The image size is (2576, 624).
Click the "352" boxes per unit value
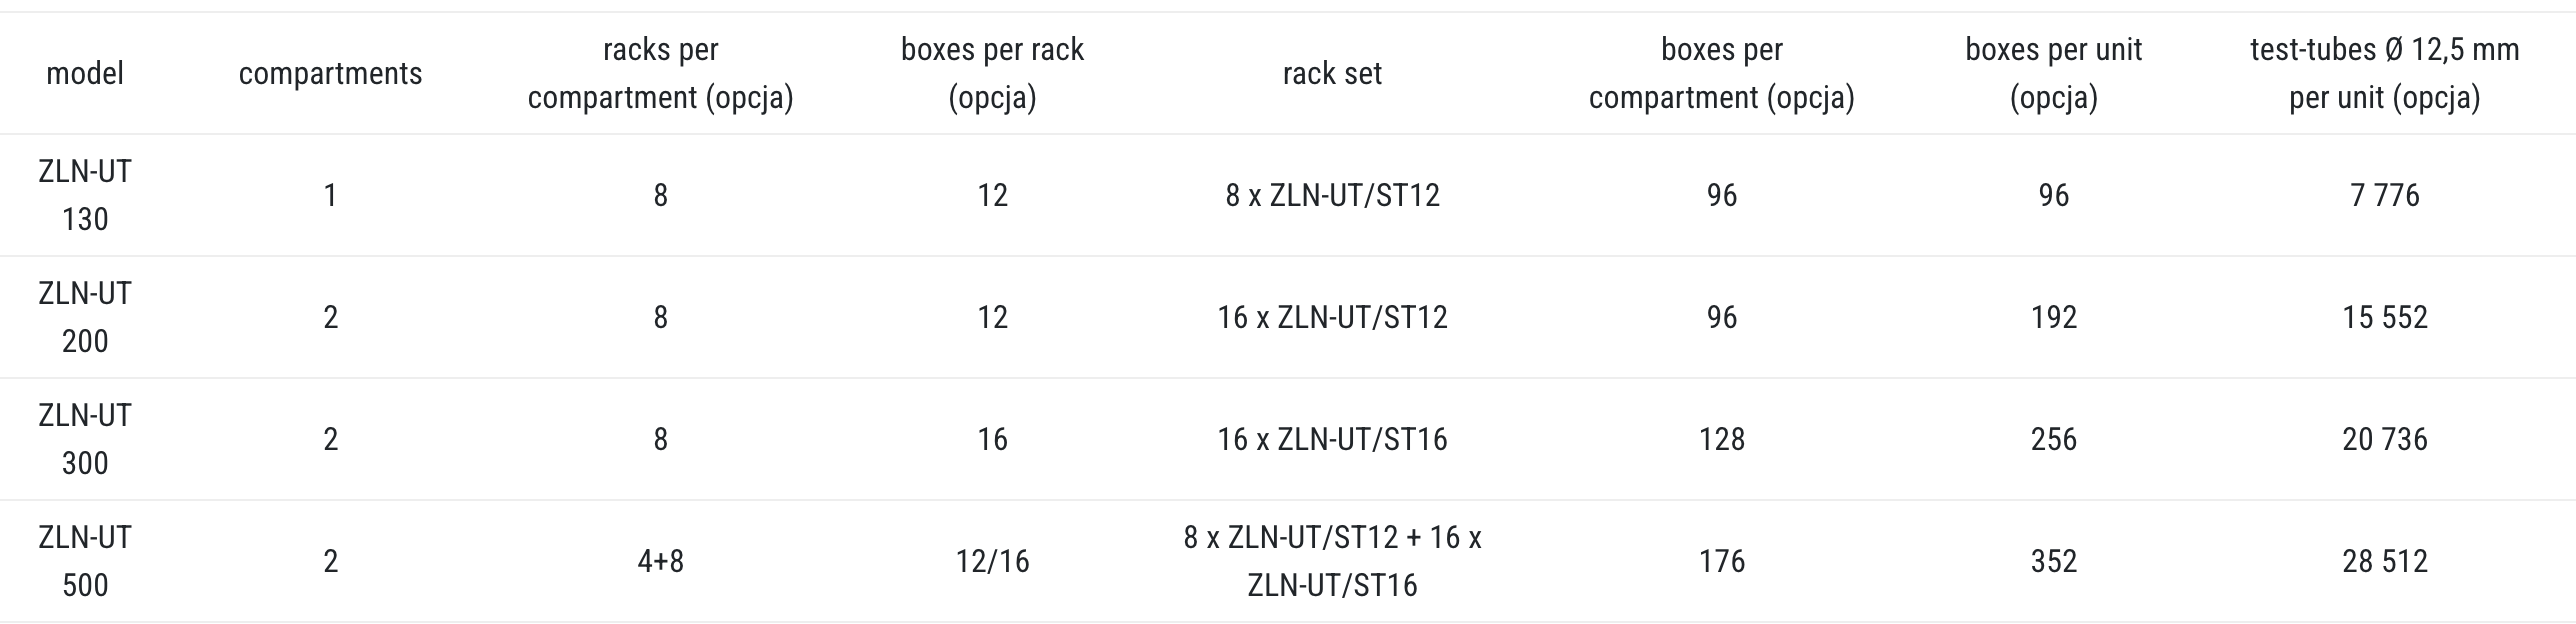point(2053,561)
